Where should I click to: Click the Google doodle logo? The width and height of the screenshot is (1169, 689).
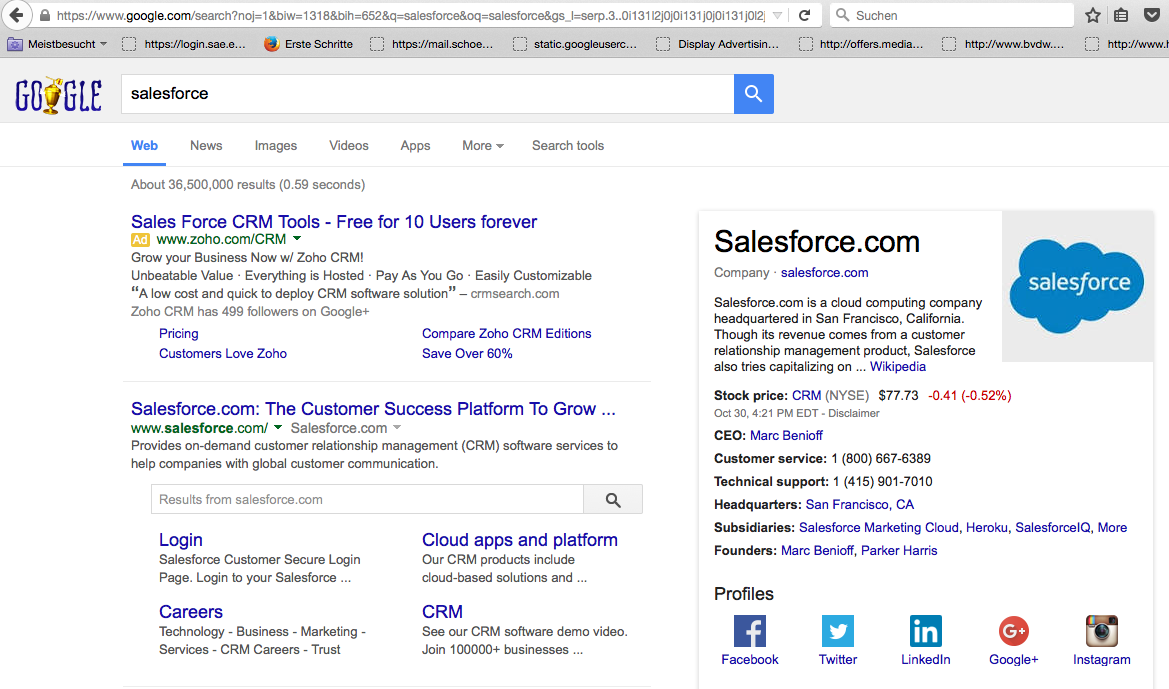(x=58, y=95)
